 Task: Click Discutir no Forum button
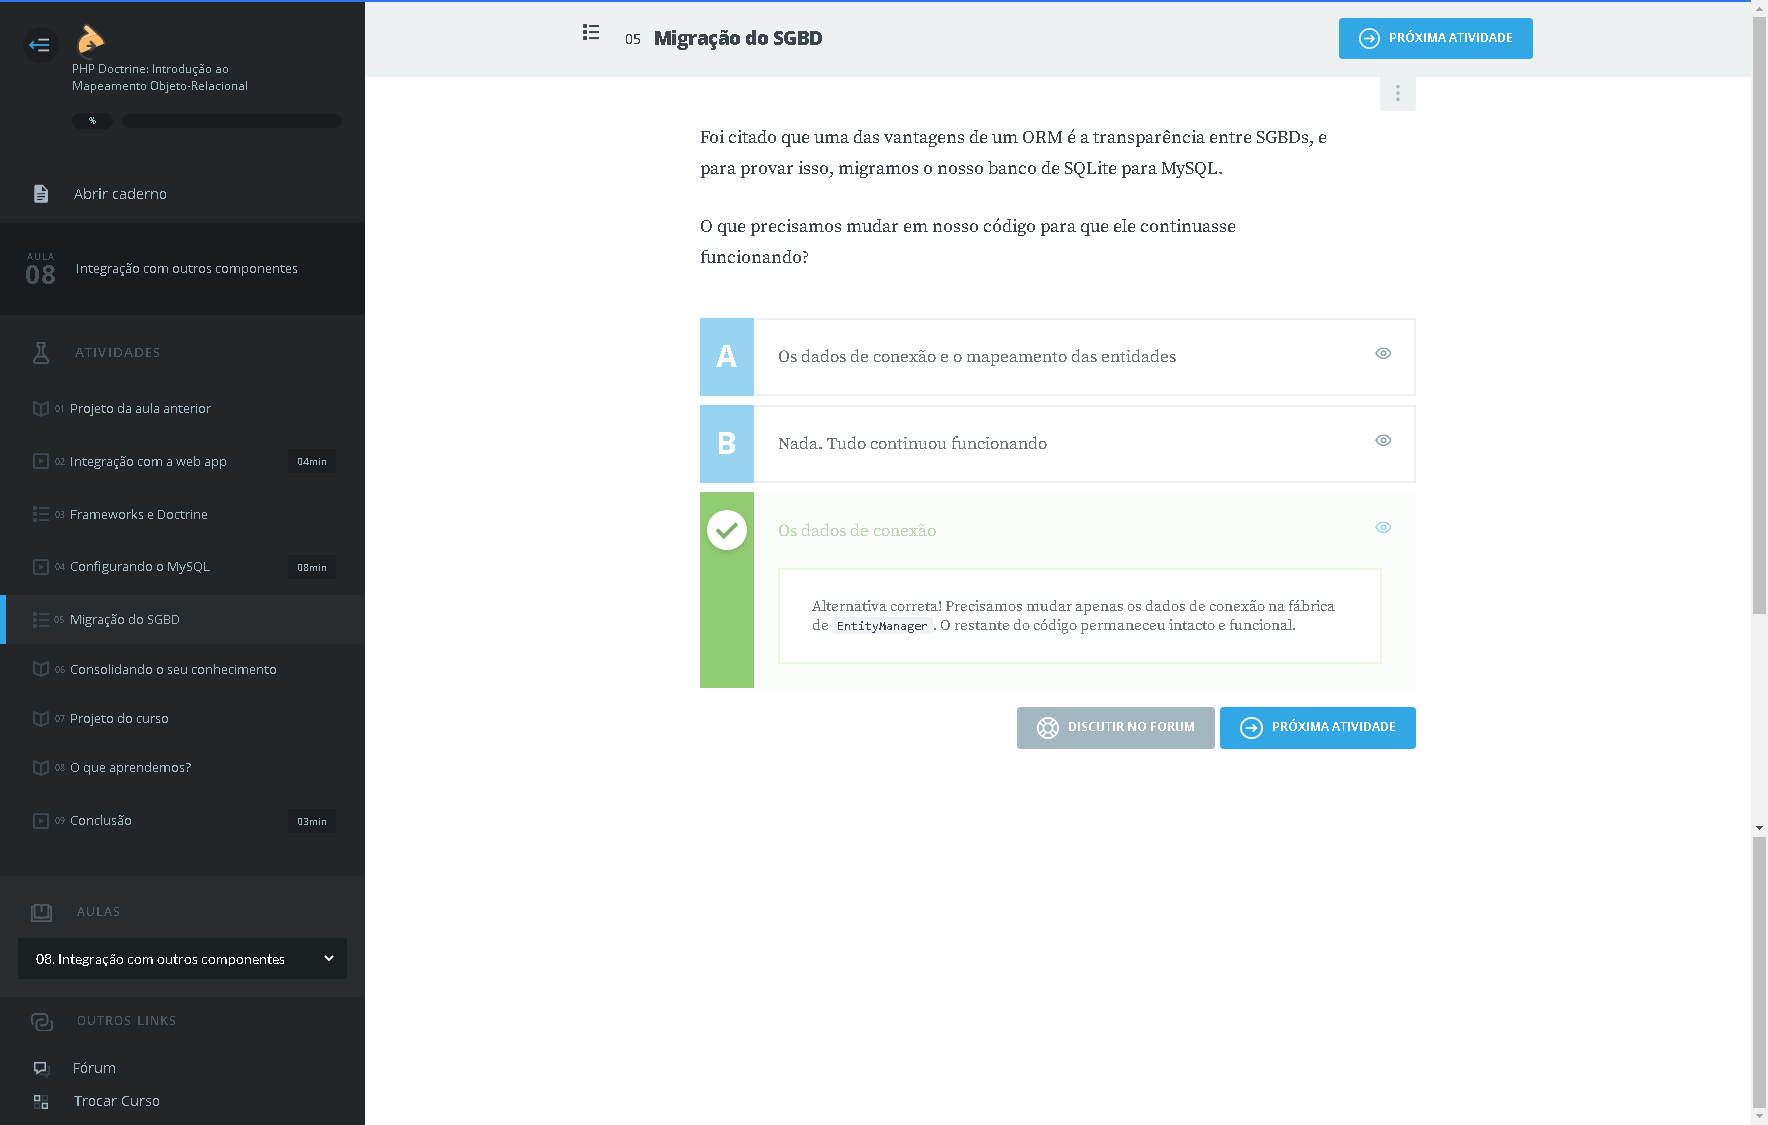(x=1115, y=728)
